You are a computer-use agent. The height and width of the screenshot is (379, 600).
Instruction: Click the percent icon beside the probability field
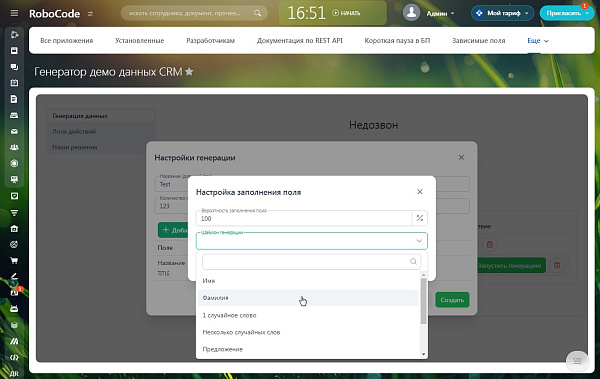tap(420, 218)
